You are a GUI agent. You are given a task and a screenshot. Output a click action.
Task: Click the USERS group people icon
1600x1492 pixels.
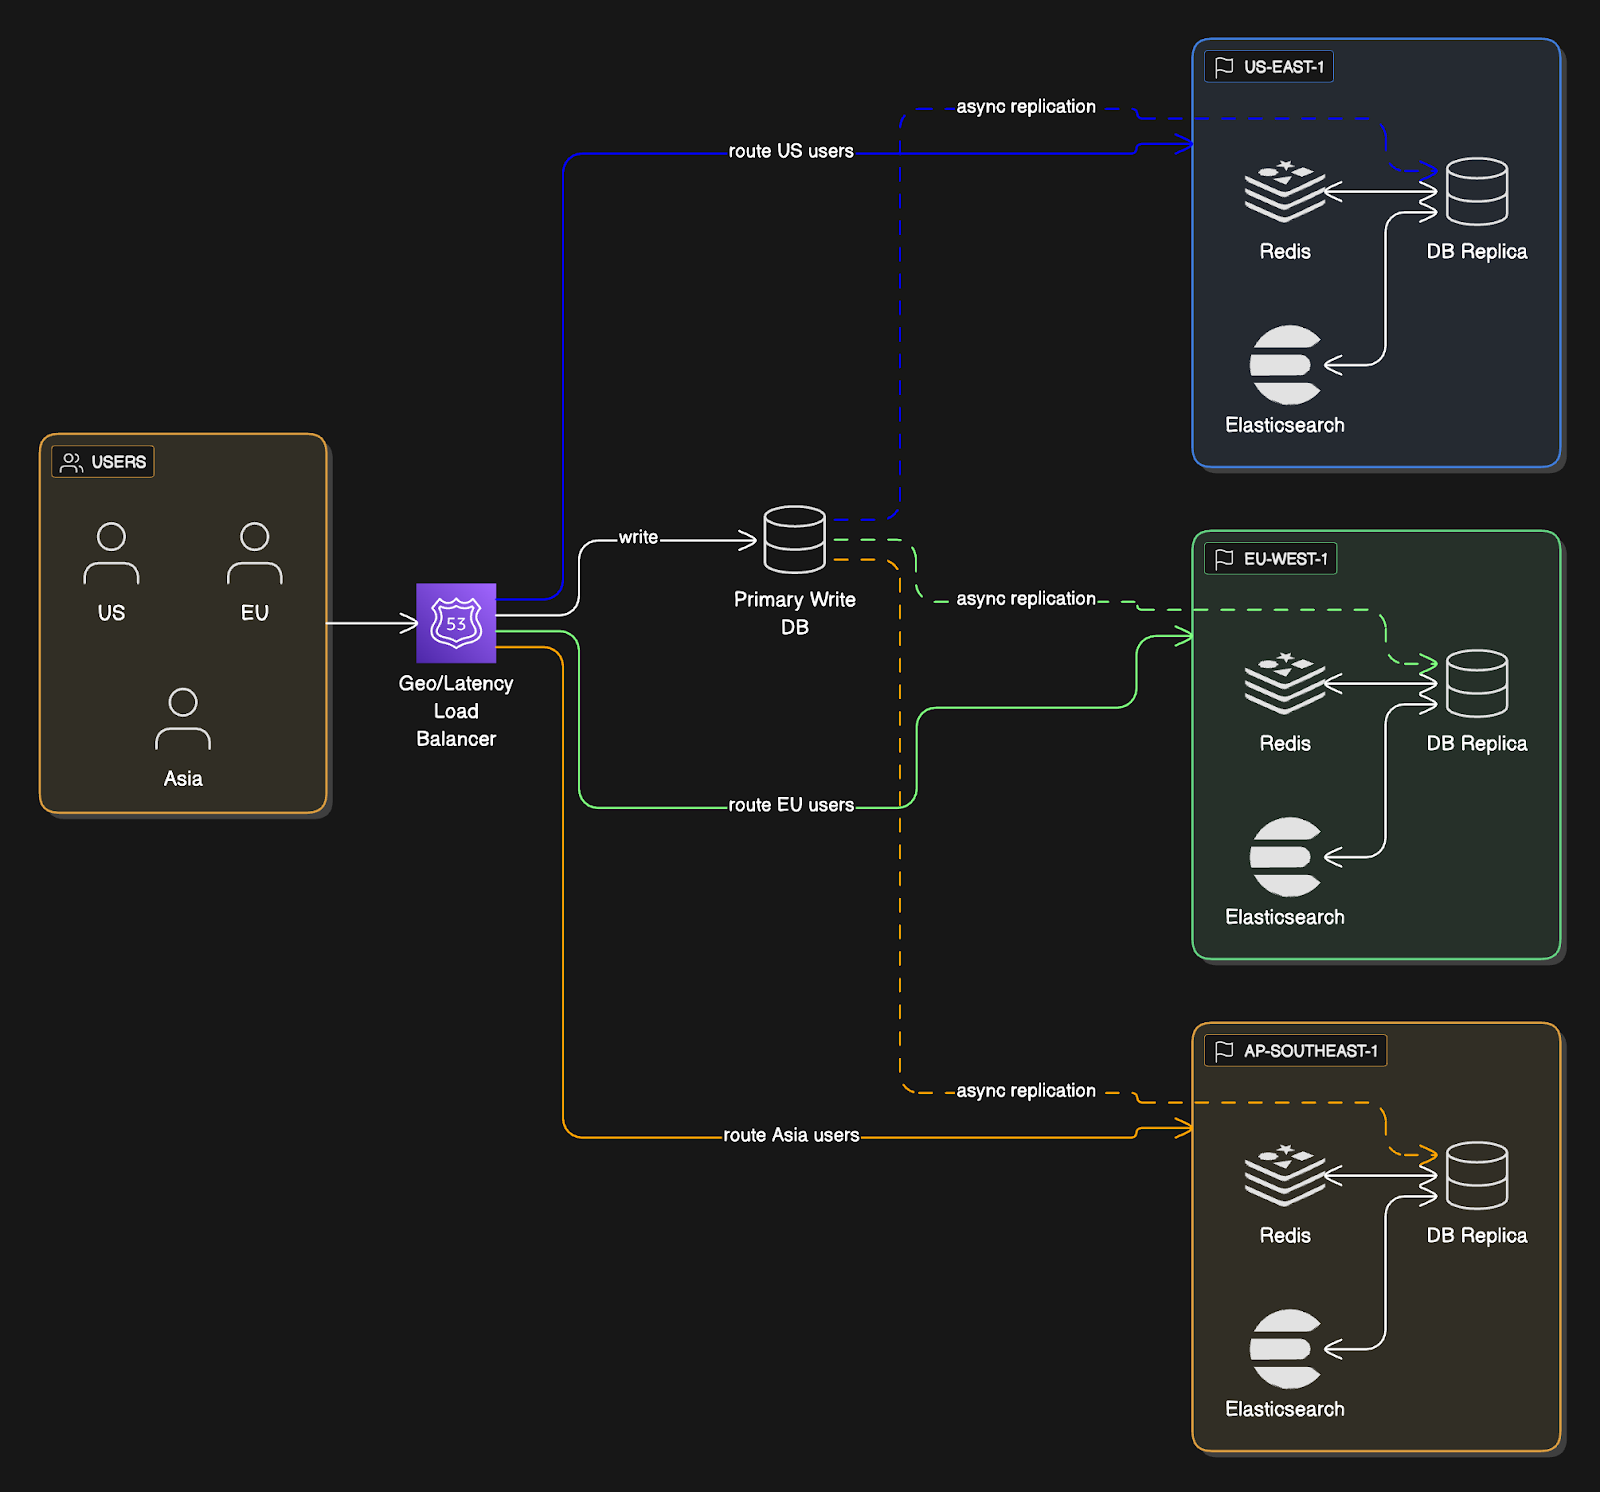tap(72, 462)
